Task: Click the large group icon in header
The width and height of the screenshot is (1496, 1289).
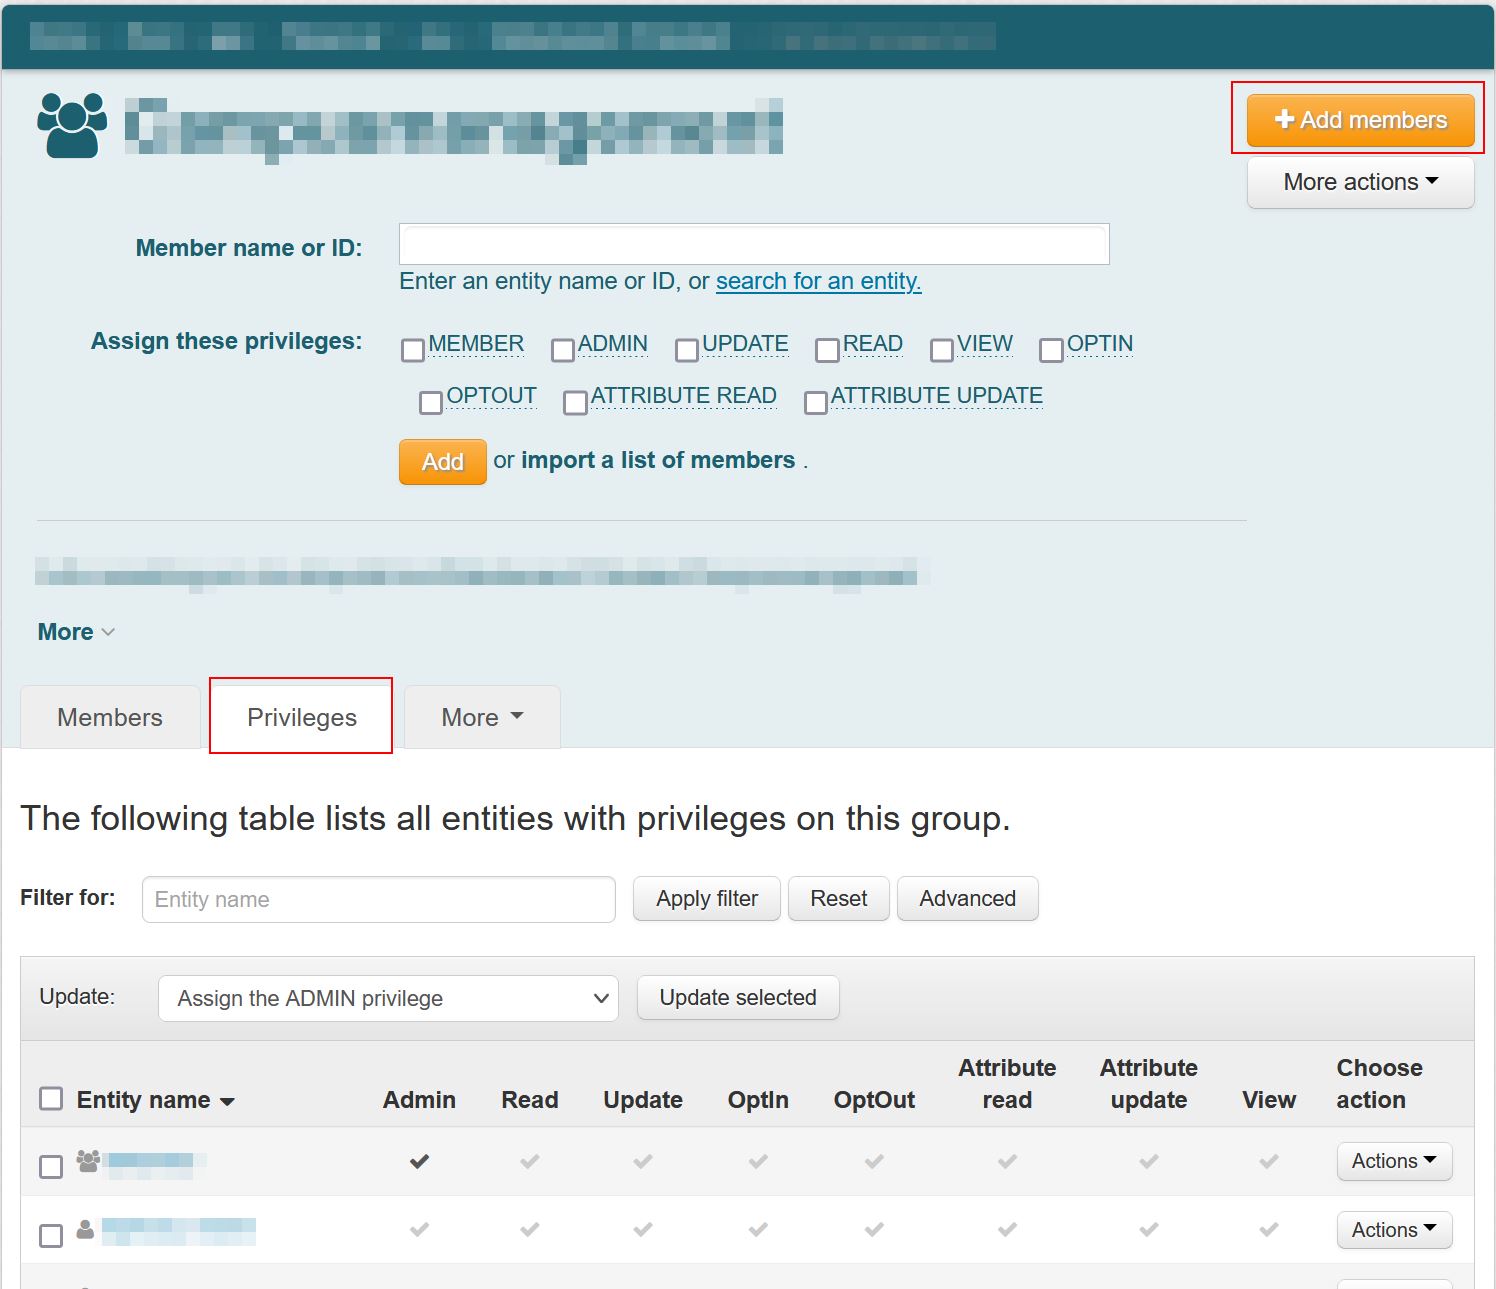Action: [x=72, y=125]
